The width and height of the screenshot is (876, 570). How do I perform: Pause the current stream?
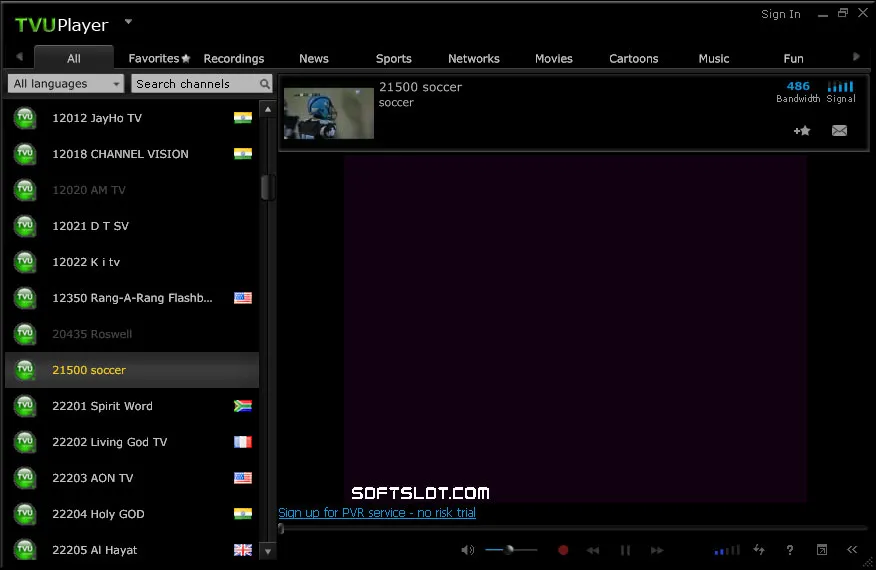tap(625, 550)
